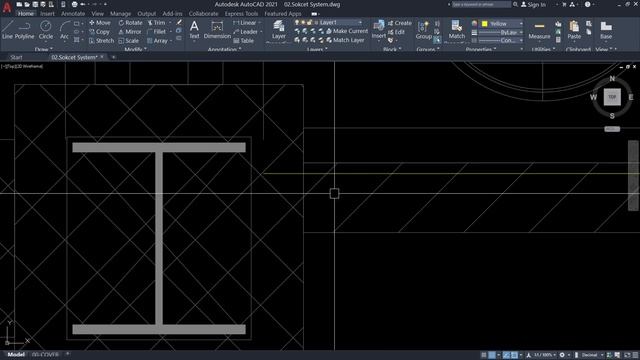Click the Measure utility tool
640x360 pixels.
(x=539, y=30)
